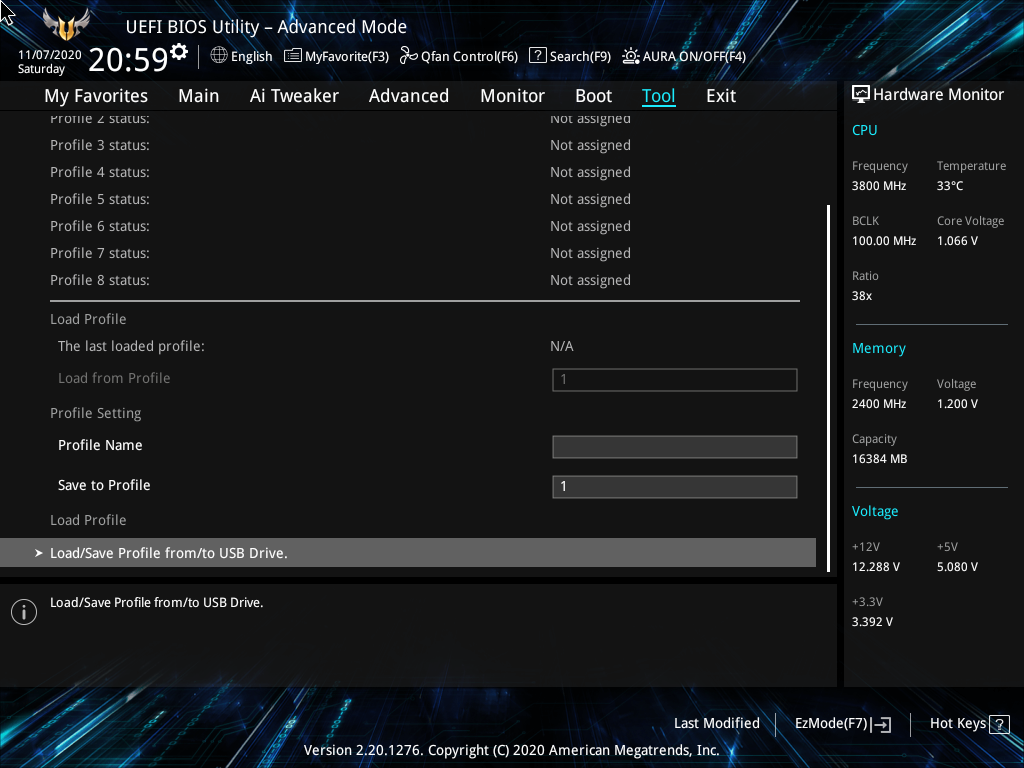Screen dimensions: 1024x768
Task: Select Profile 8 status row
Action: [424, 280]
